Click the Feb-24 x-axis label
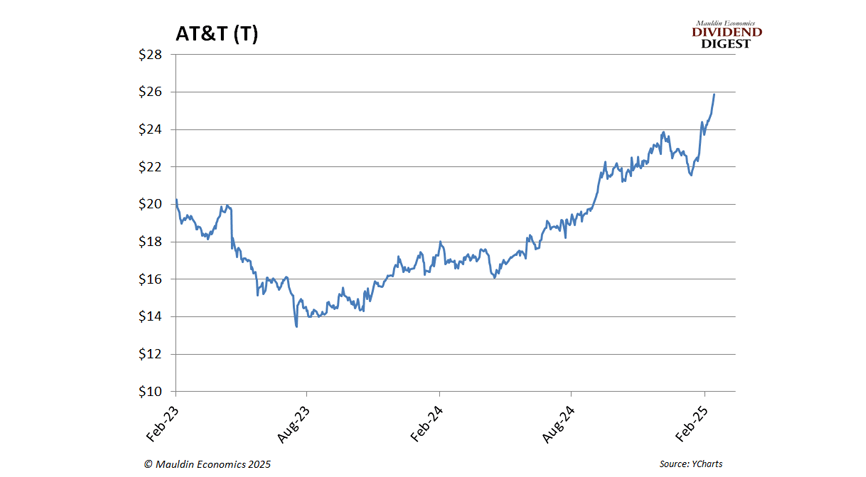The image size is (866, 477). pos(427,424)
